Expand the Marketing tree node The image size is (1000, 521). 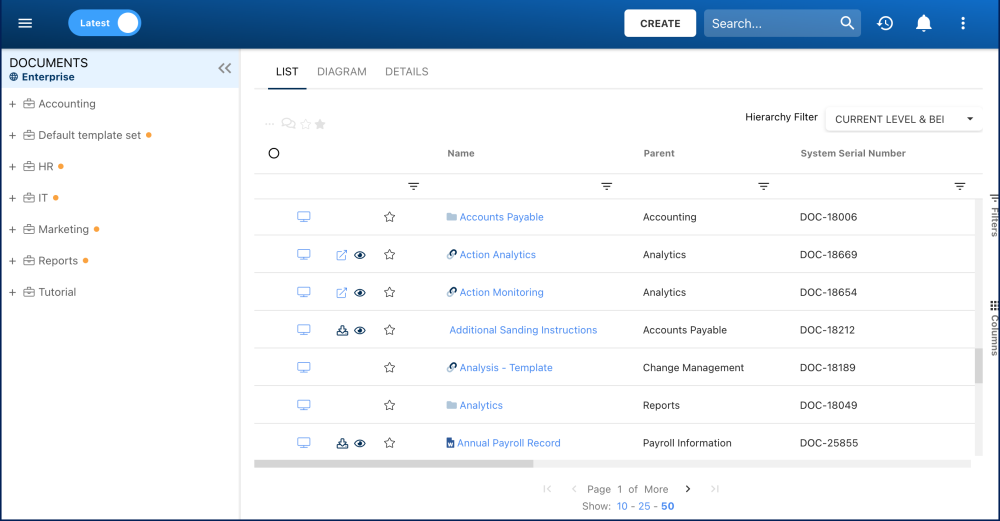coord(12,230)
